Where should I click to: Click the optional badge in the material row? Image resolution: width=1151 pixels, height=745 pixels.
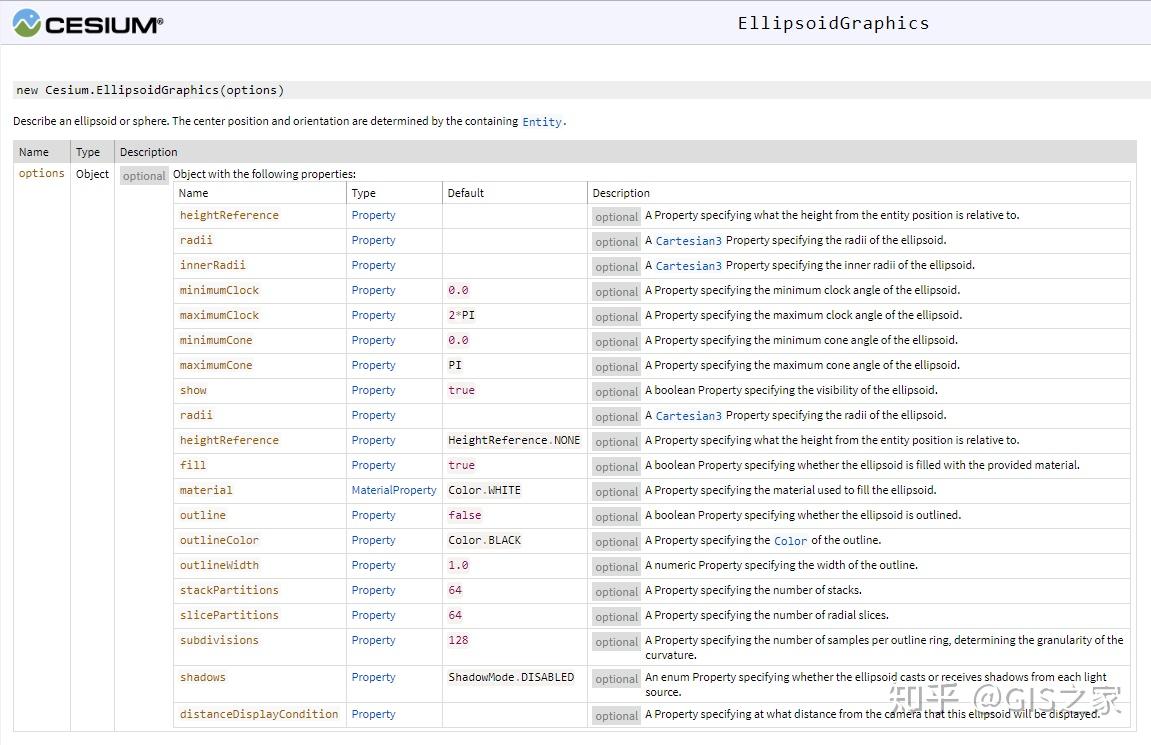click(x=616, y=492)
